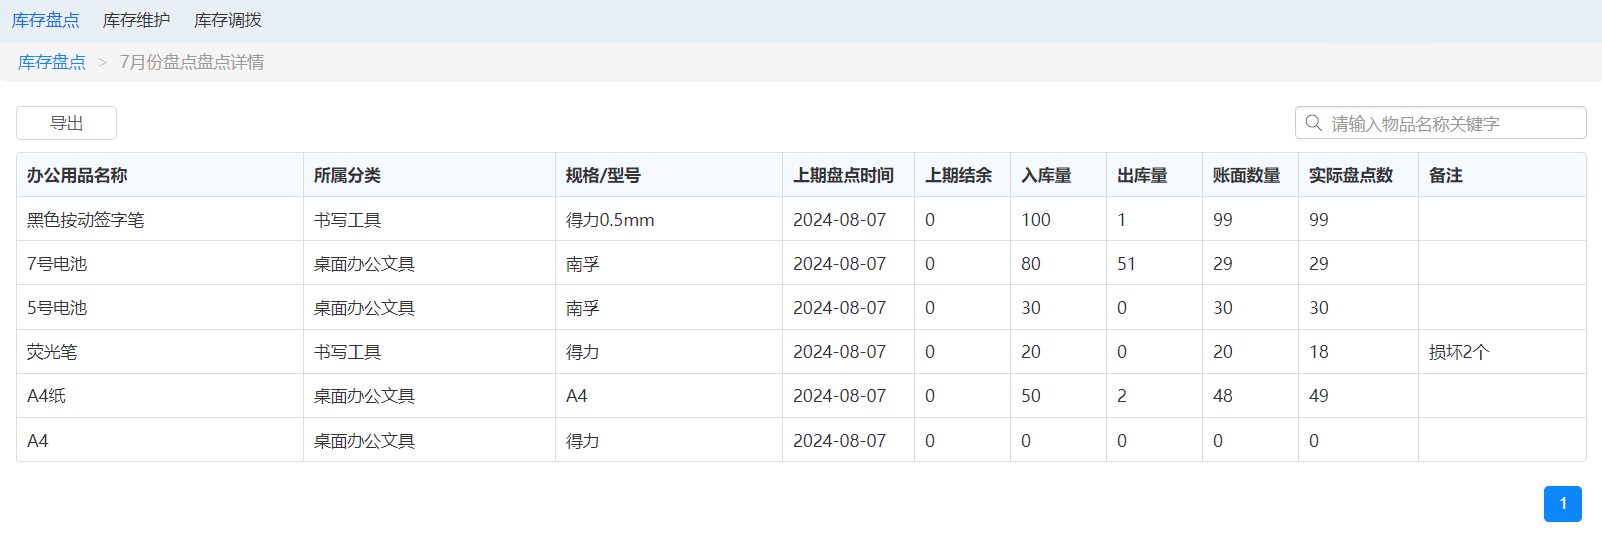The height and width of the screenshot is (543, 1602).
Task: Open the 库存盘点 top menu tab
Action: tap(46, 20)
